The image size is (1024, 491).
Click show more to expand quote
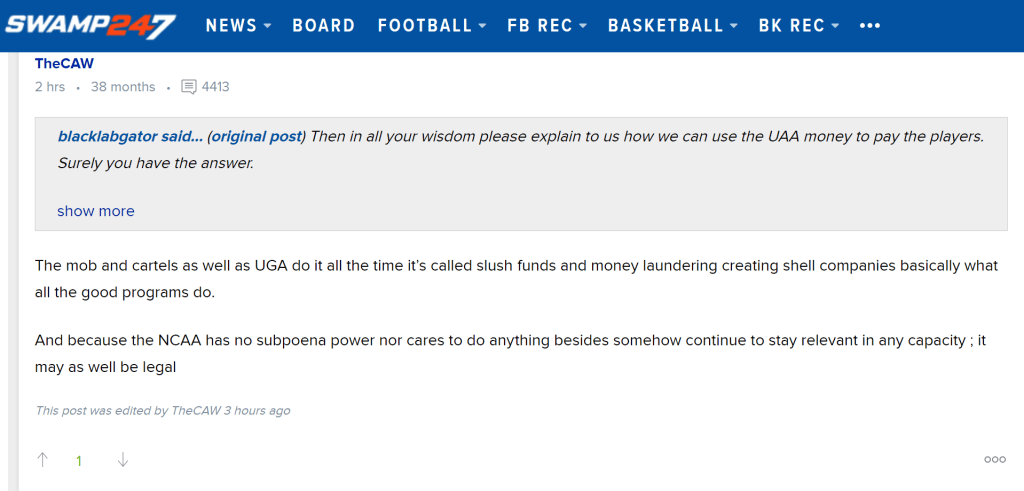click(x=95, y=211)
